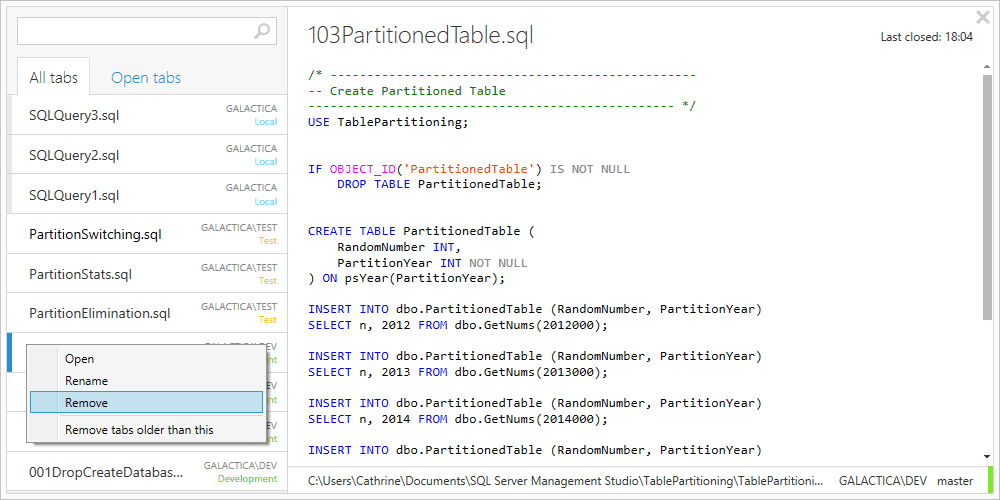Image resolution: width=1000 pixels, height=500 pixels.
Task: Select the All tabs tab
Action: click(53, 77)
